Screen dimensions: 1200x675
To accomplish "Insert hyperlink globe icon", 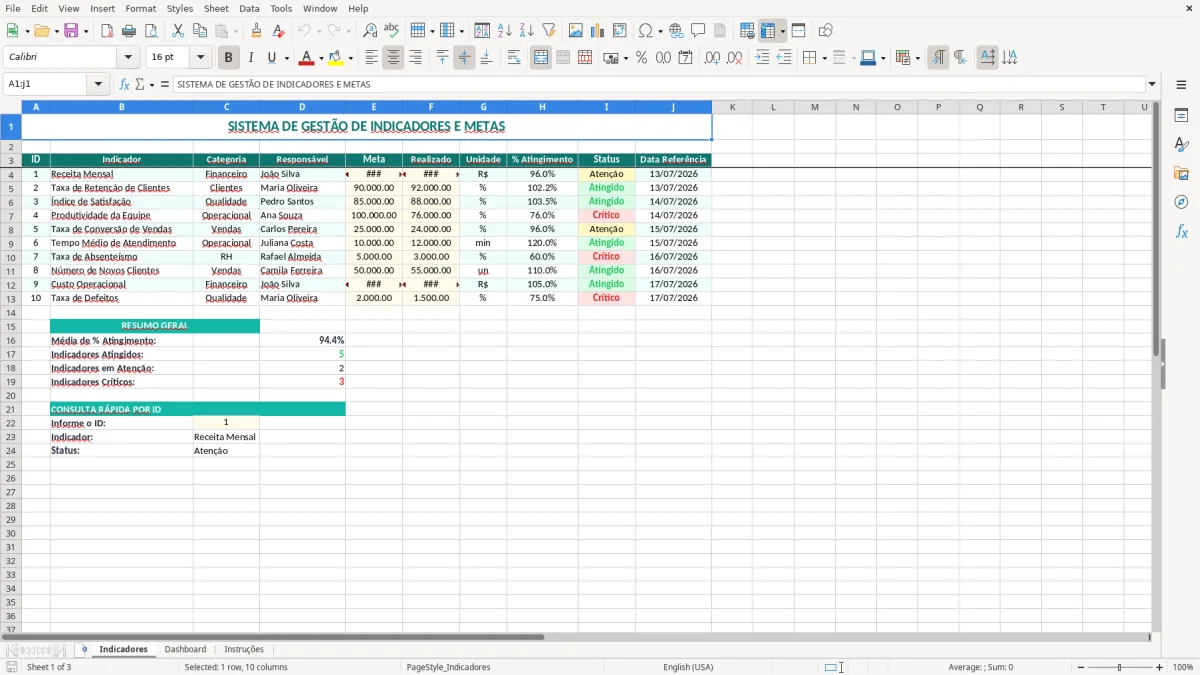I will (676, 31).
